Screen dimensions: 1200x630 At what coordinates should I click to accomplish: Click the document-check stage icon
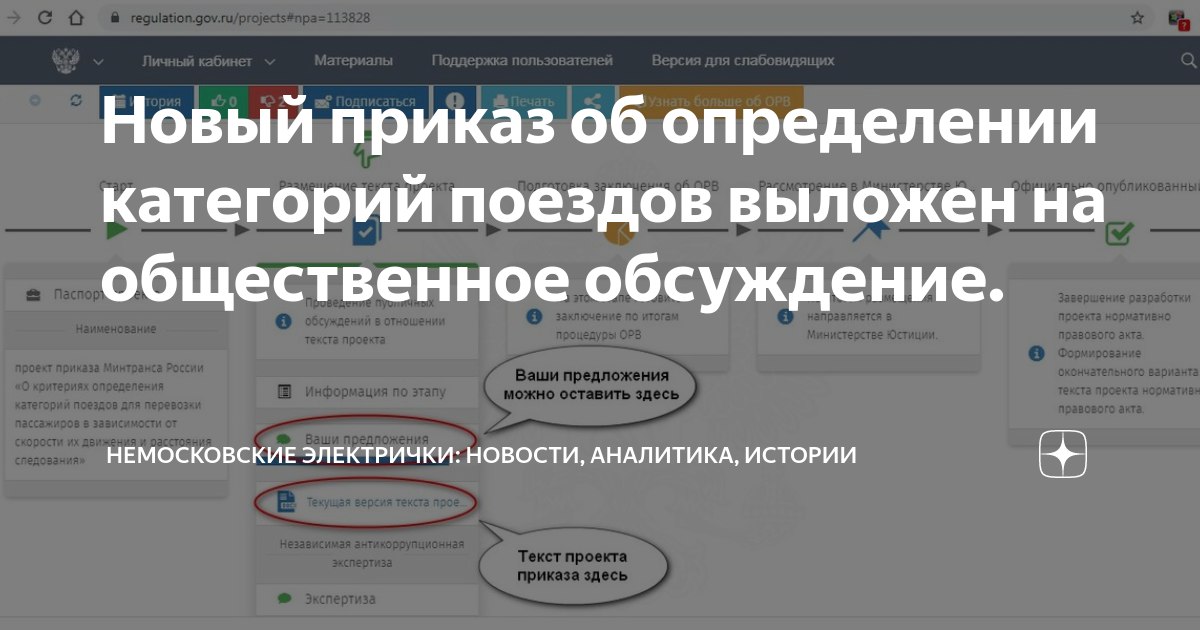pos(366,231)
